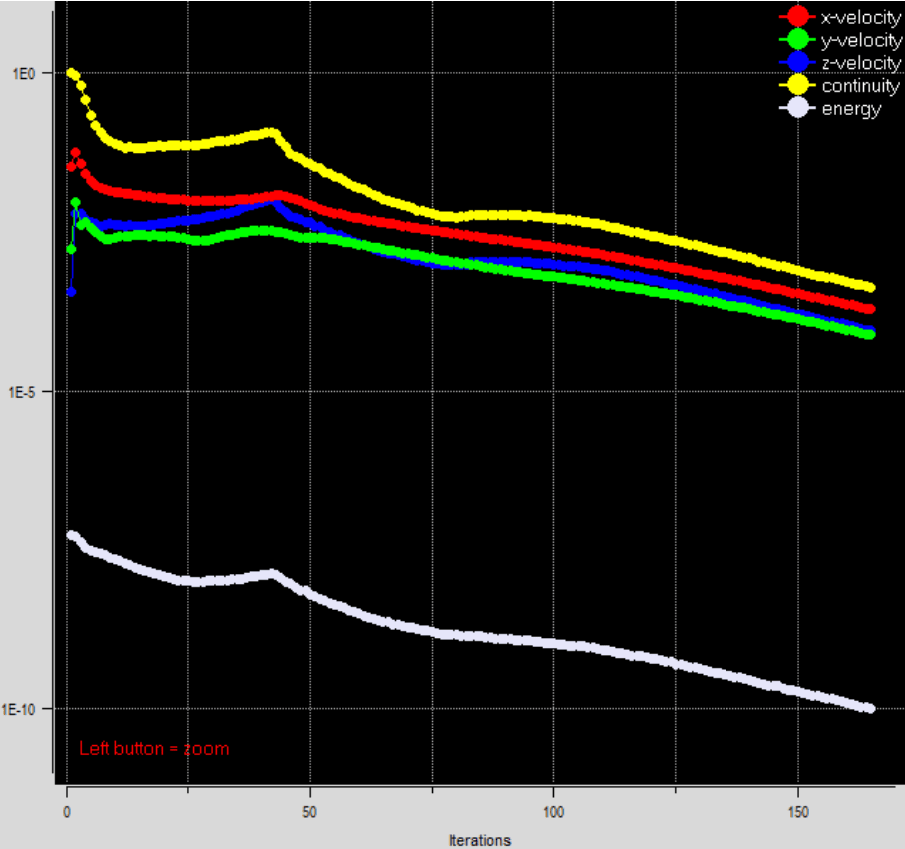Click the 1E-5 y-axis tick label

(x=20, y=391)
